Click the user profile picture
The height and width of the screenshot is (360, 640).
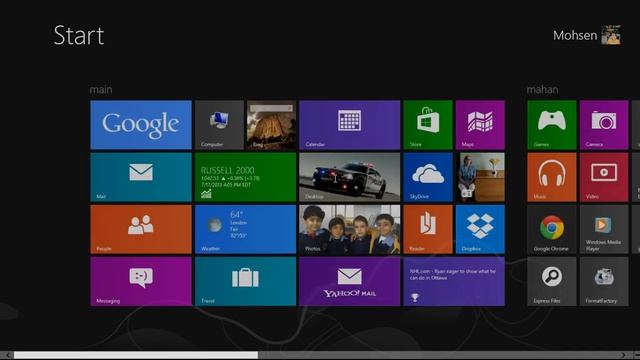point(611,35)
